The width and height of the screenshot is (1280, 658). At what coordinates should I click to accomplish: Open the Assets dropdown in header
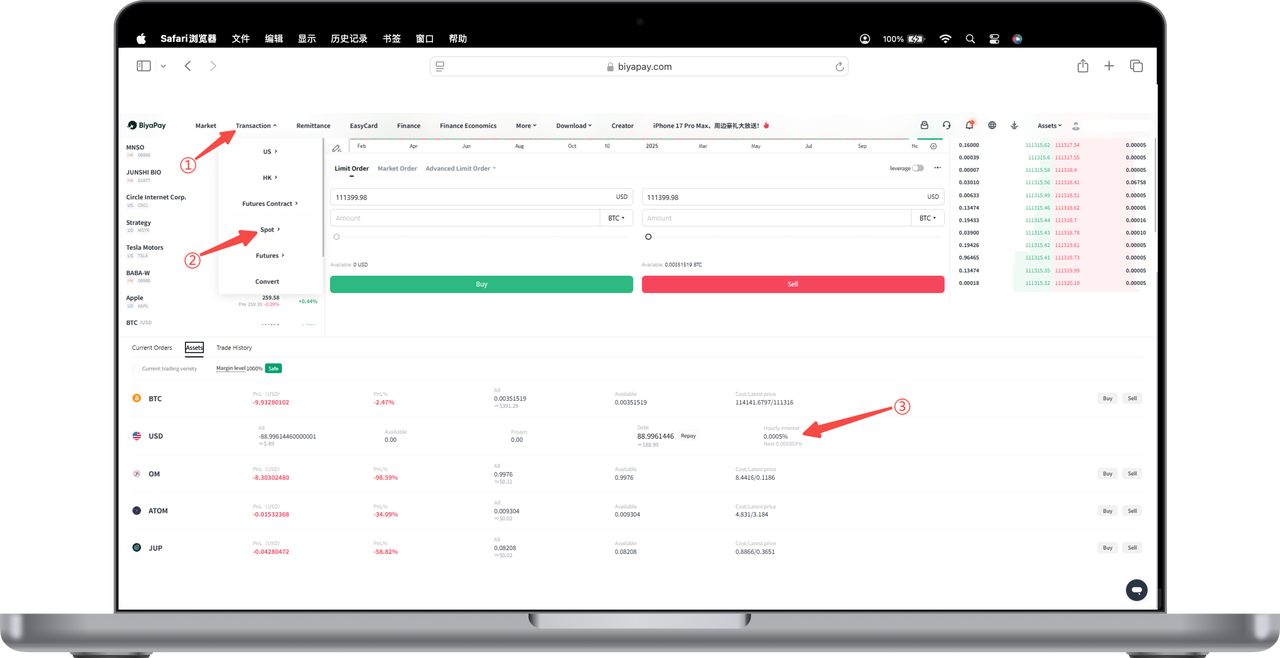1049,126
